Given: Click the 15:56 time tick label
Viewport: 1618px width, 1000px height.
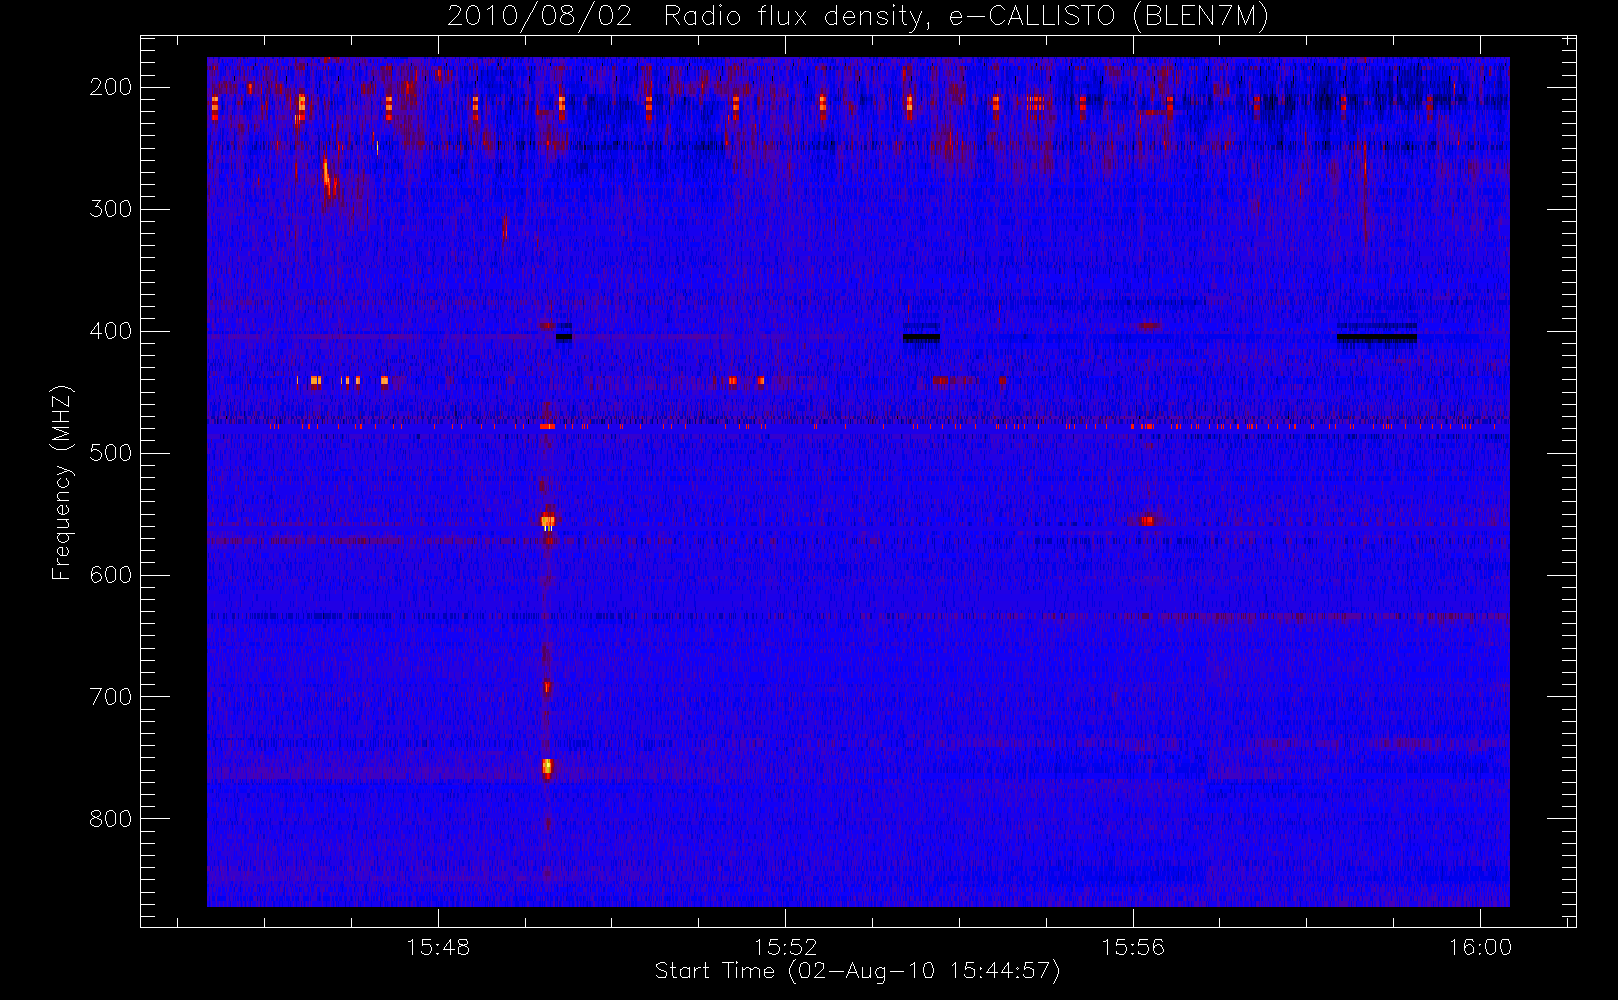Looking at the screenshot, I should click(1133, 947).
